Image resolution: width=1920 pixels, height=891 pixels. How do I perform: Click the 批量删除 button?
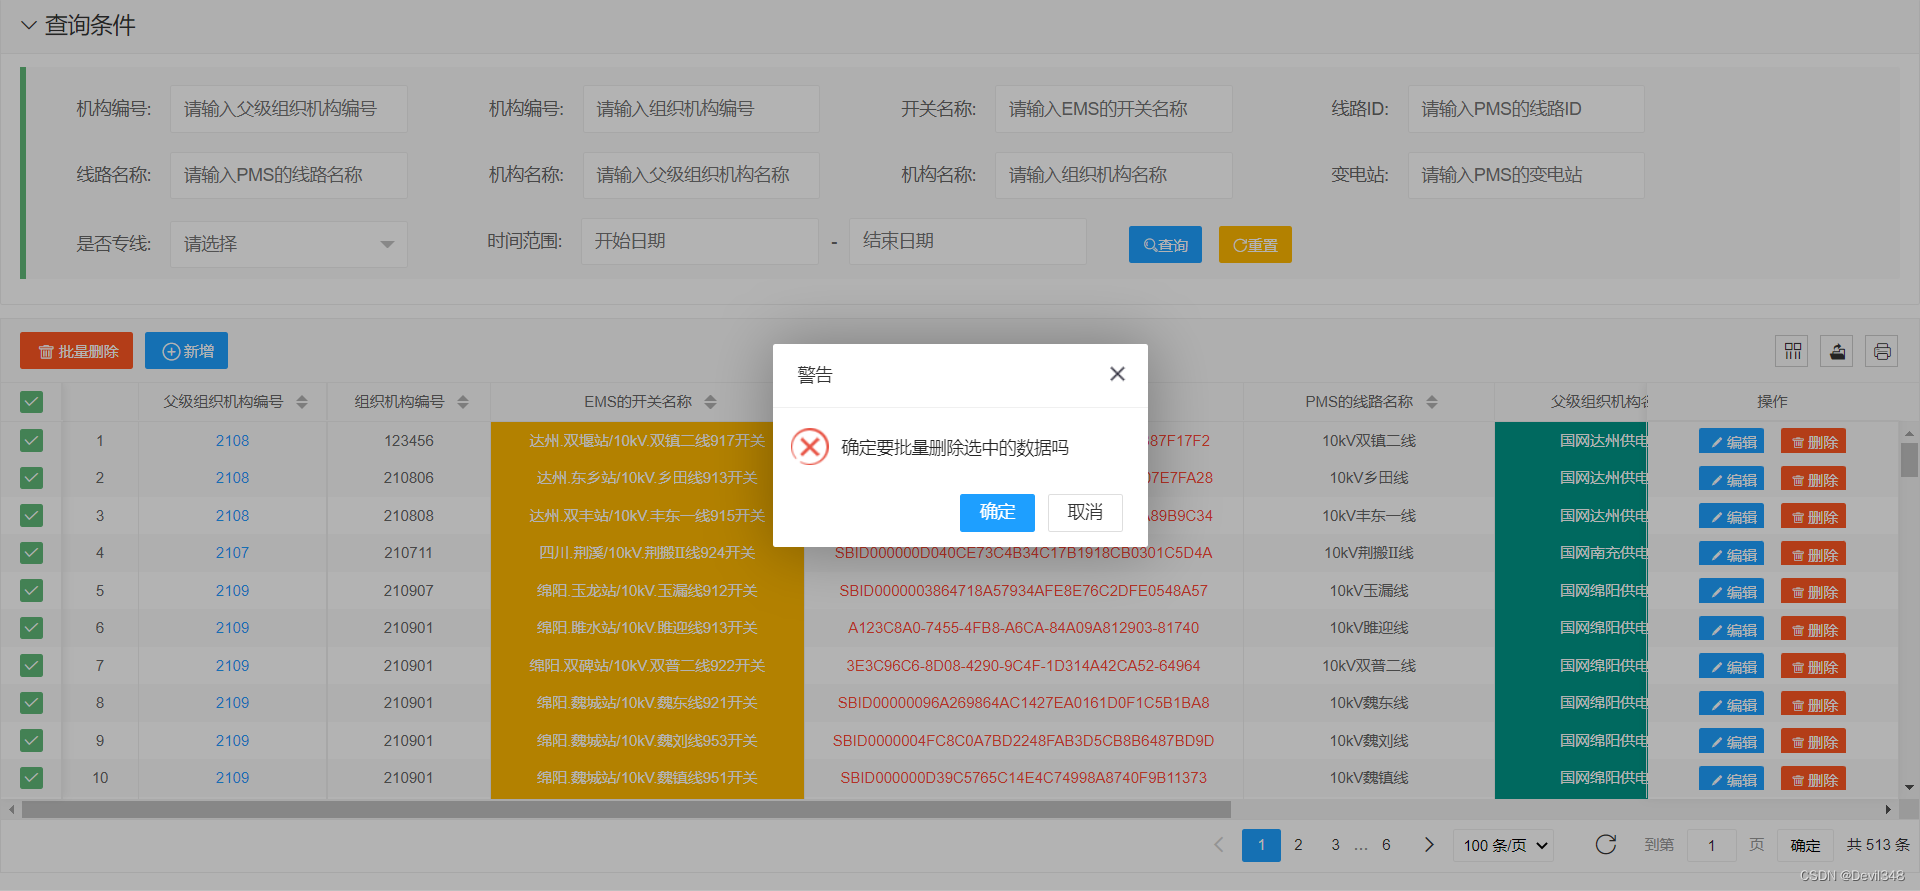coord(76,351)
